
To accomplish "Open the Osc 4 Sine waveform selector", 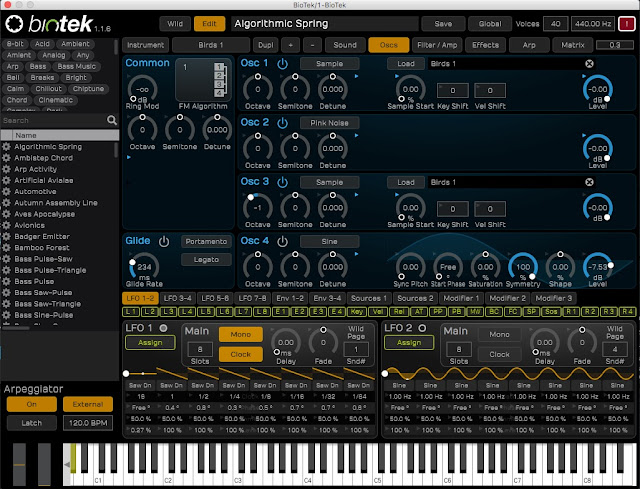I will click(x=329, y=241).
